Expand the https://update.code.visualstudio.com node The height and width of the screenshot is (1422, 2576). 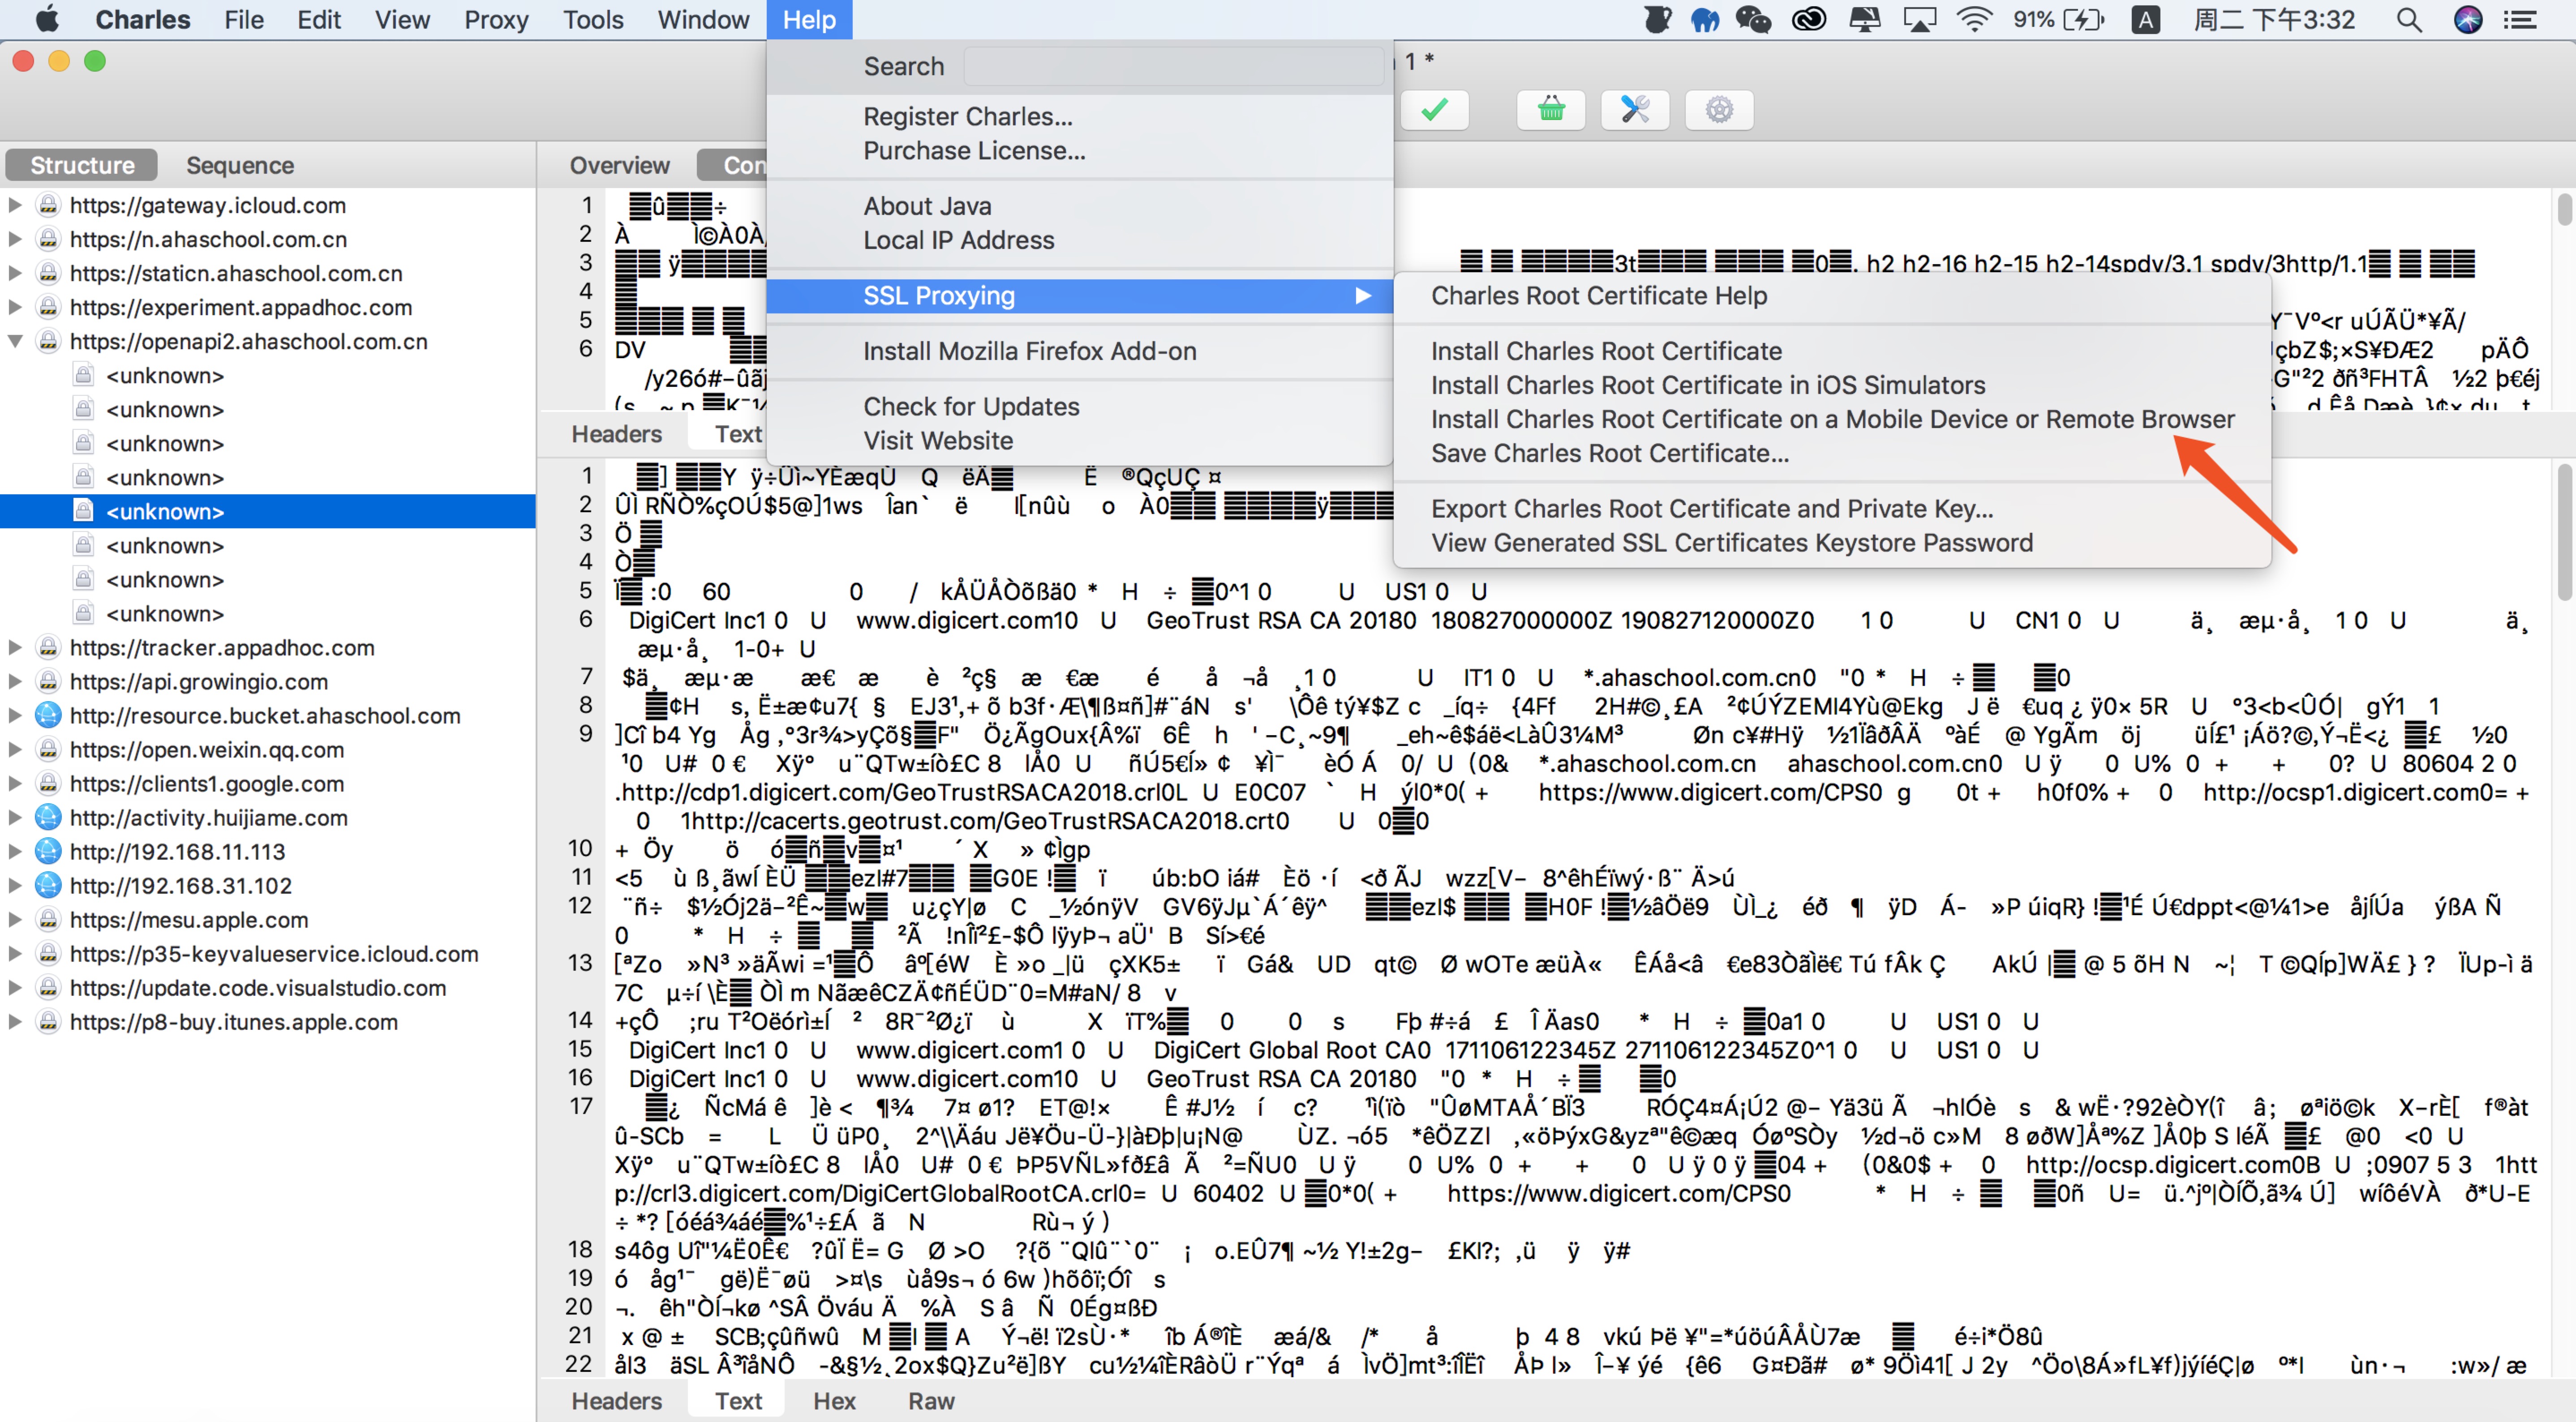tap(15, 988)
